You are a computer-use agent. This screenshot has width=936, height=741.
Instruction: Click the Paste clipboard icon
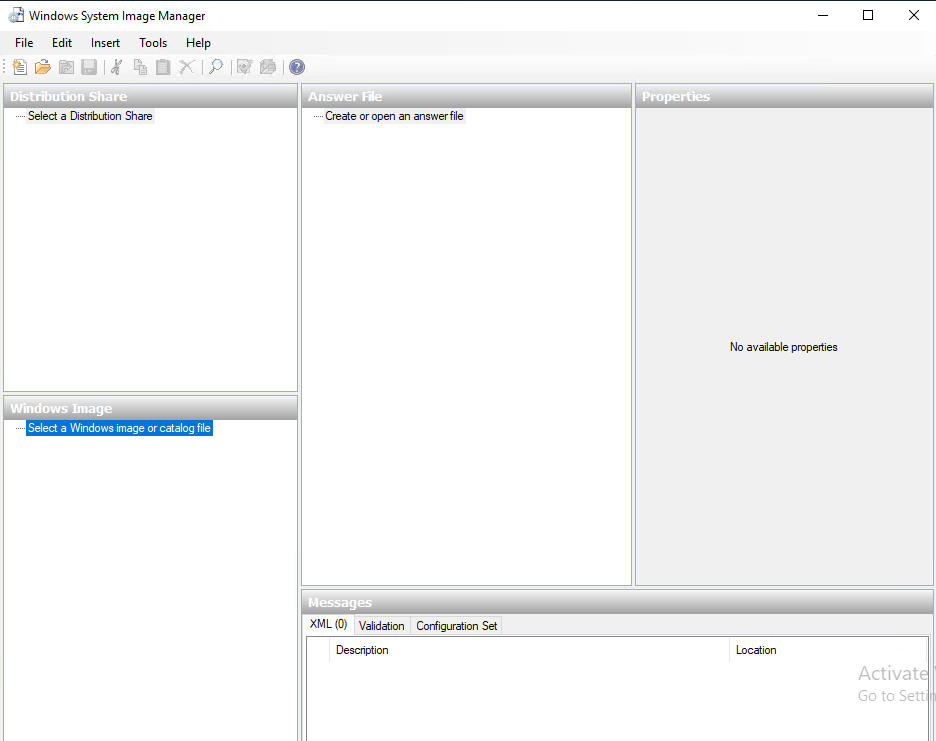tap(163, 67)
